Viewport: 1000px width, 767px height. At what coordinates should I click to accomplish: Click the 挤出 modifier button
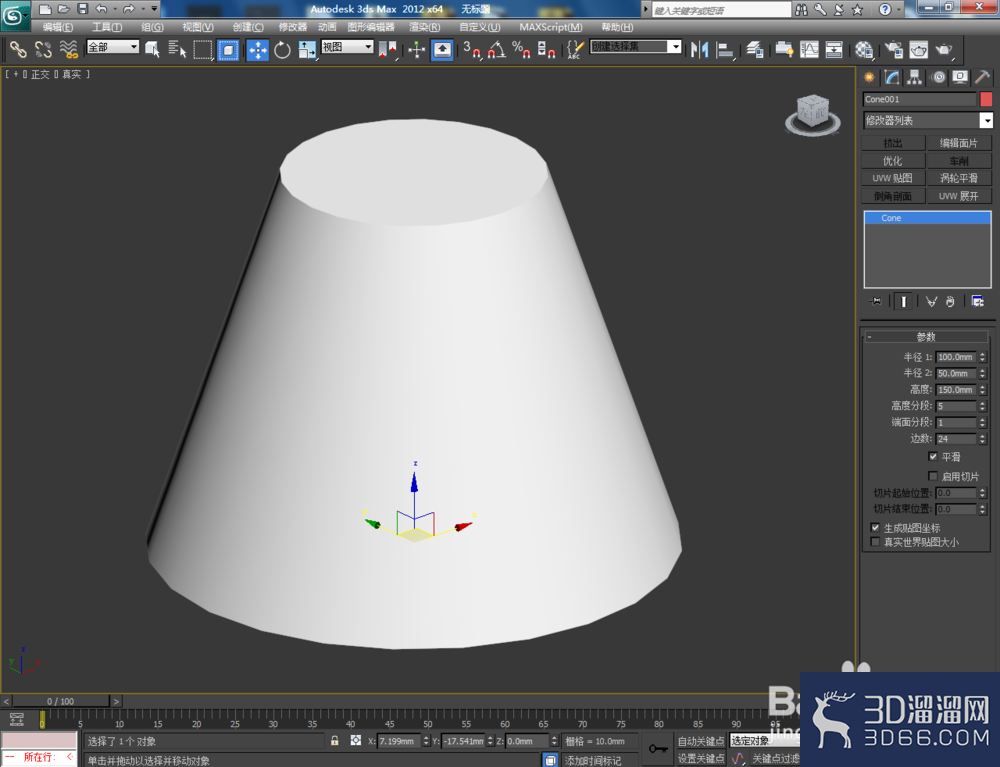(893, 143)
